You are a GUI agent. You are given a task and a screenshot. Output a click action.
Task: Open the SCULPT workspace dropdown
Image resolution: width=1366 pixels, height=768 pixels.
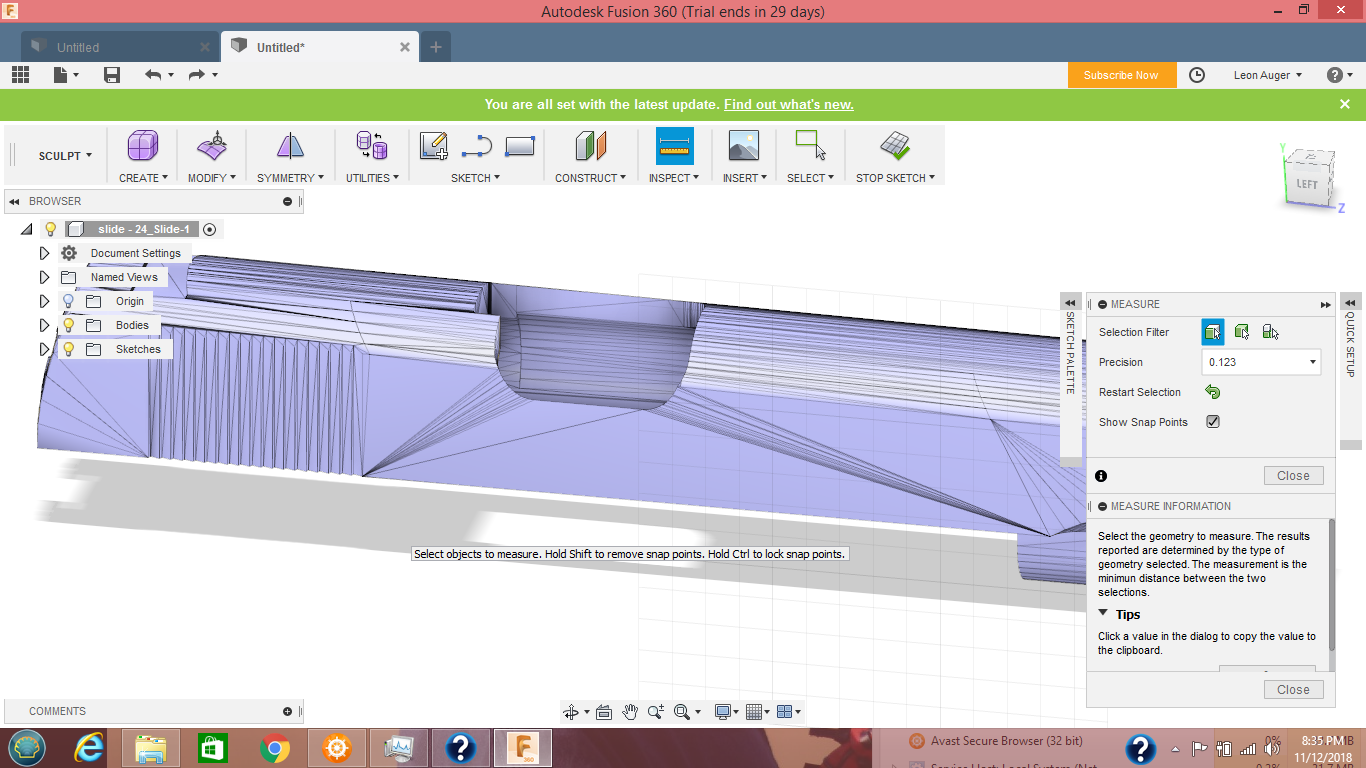[65, 156]
